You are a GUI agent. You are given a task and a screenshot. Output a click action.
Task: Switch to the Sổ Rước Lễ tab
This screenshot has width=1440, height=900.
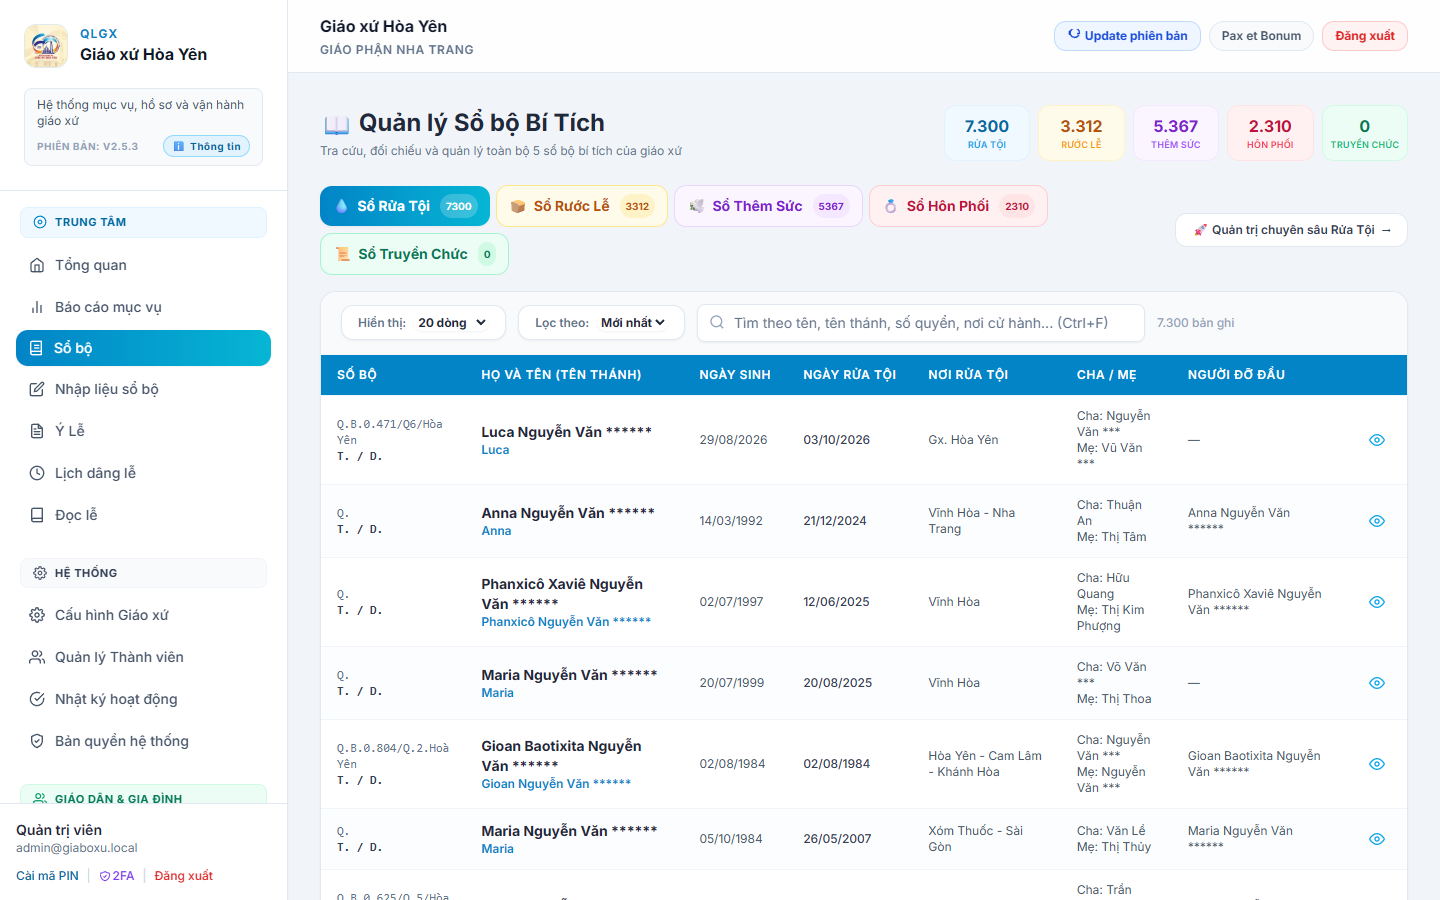coord(582,206)
